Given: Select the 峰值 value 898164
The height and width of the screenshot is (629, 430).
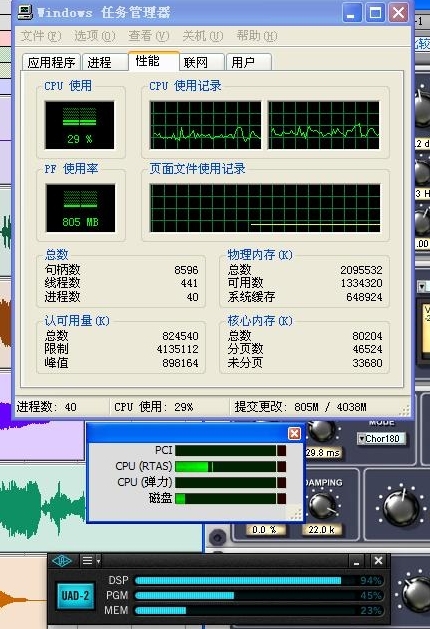Looking at the screenshot, I should click(x=180, y=363).
